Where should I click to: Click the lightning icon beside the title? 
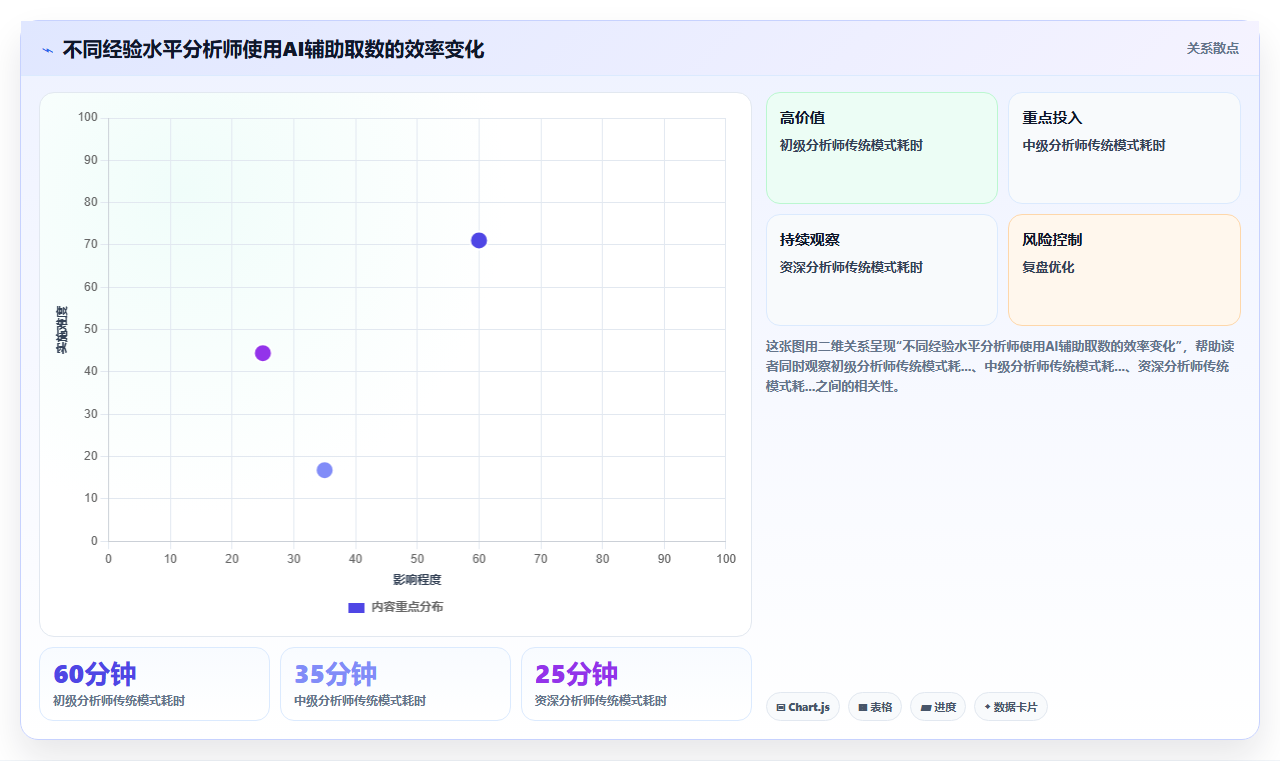pos(48,50)
